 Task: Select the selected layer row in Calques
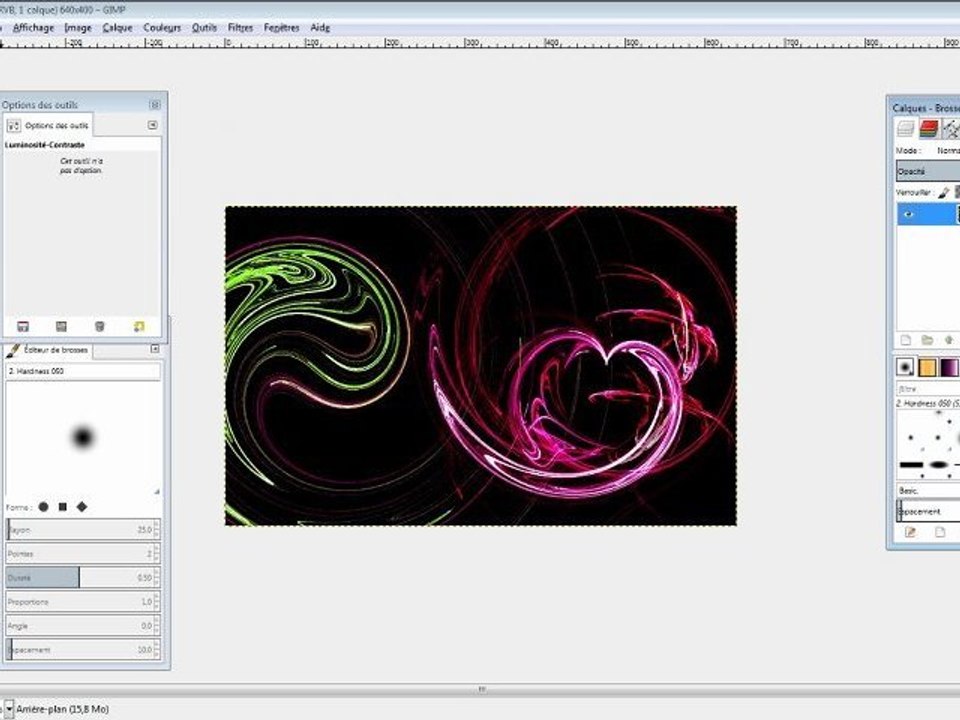[x=928, y=214]
